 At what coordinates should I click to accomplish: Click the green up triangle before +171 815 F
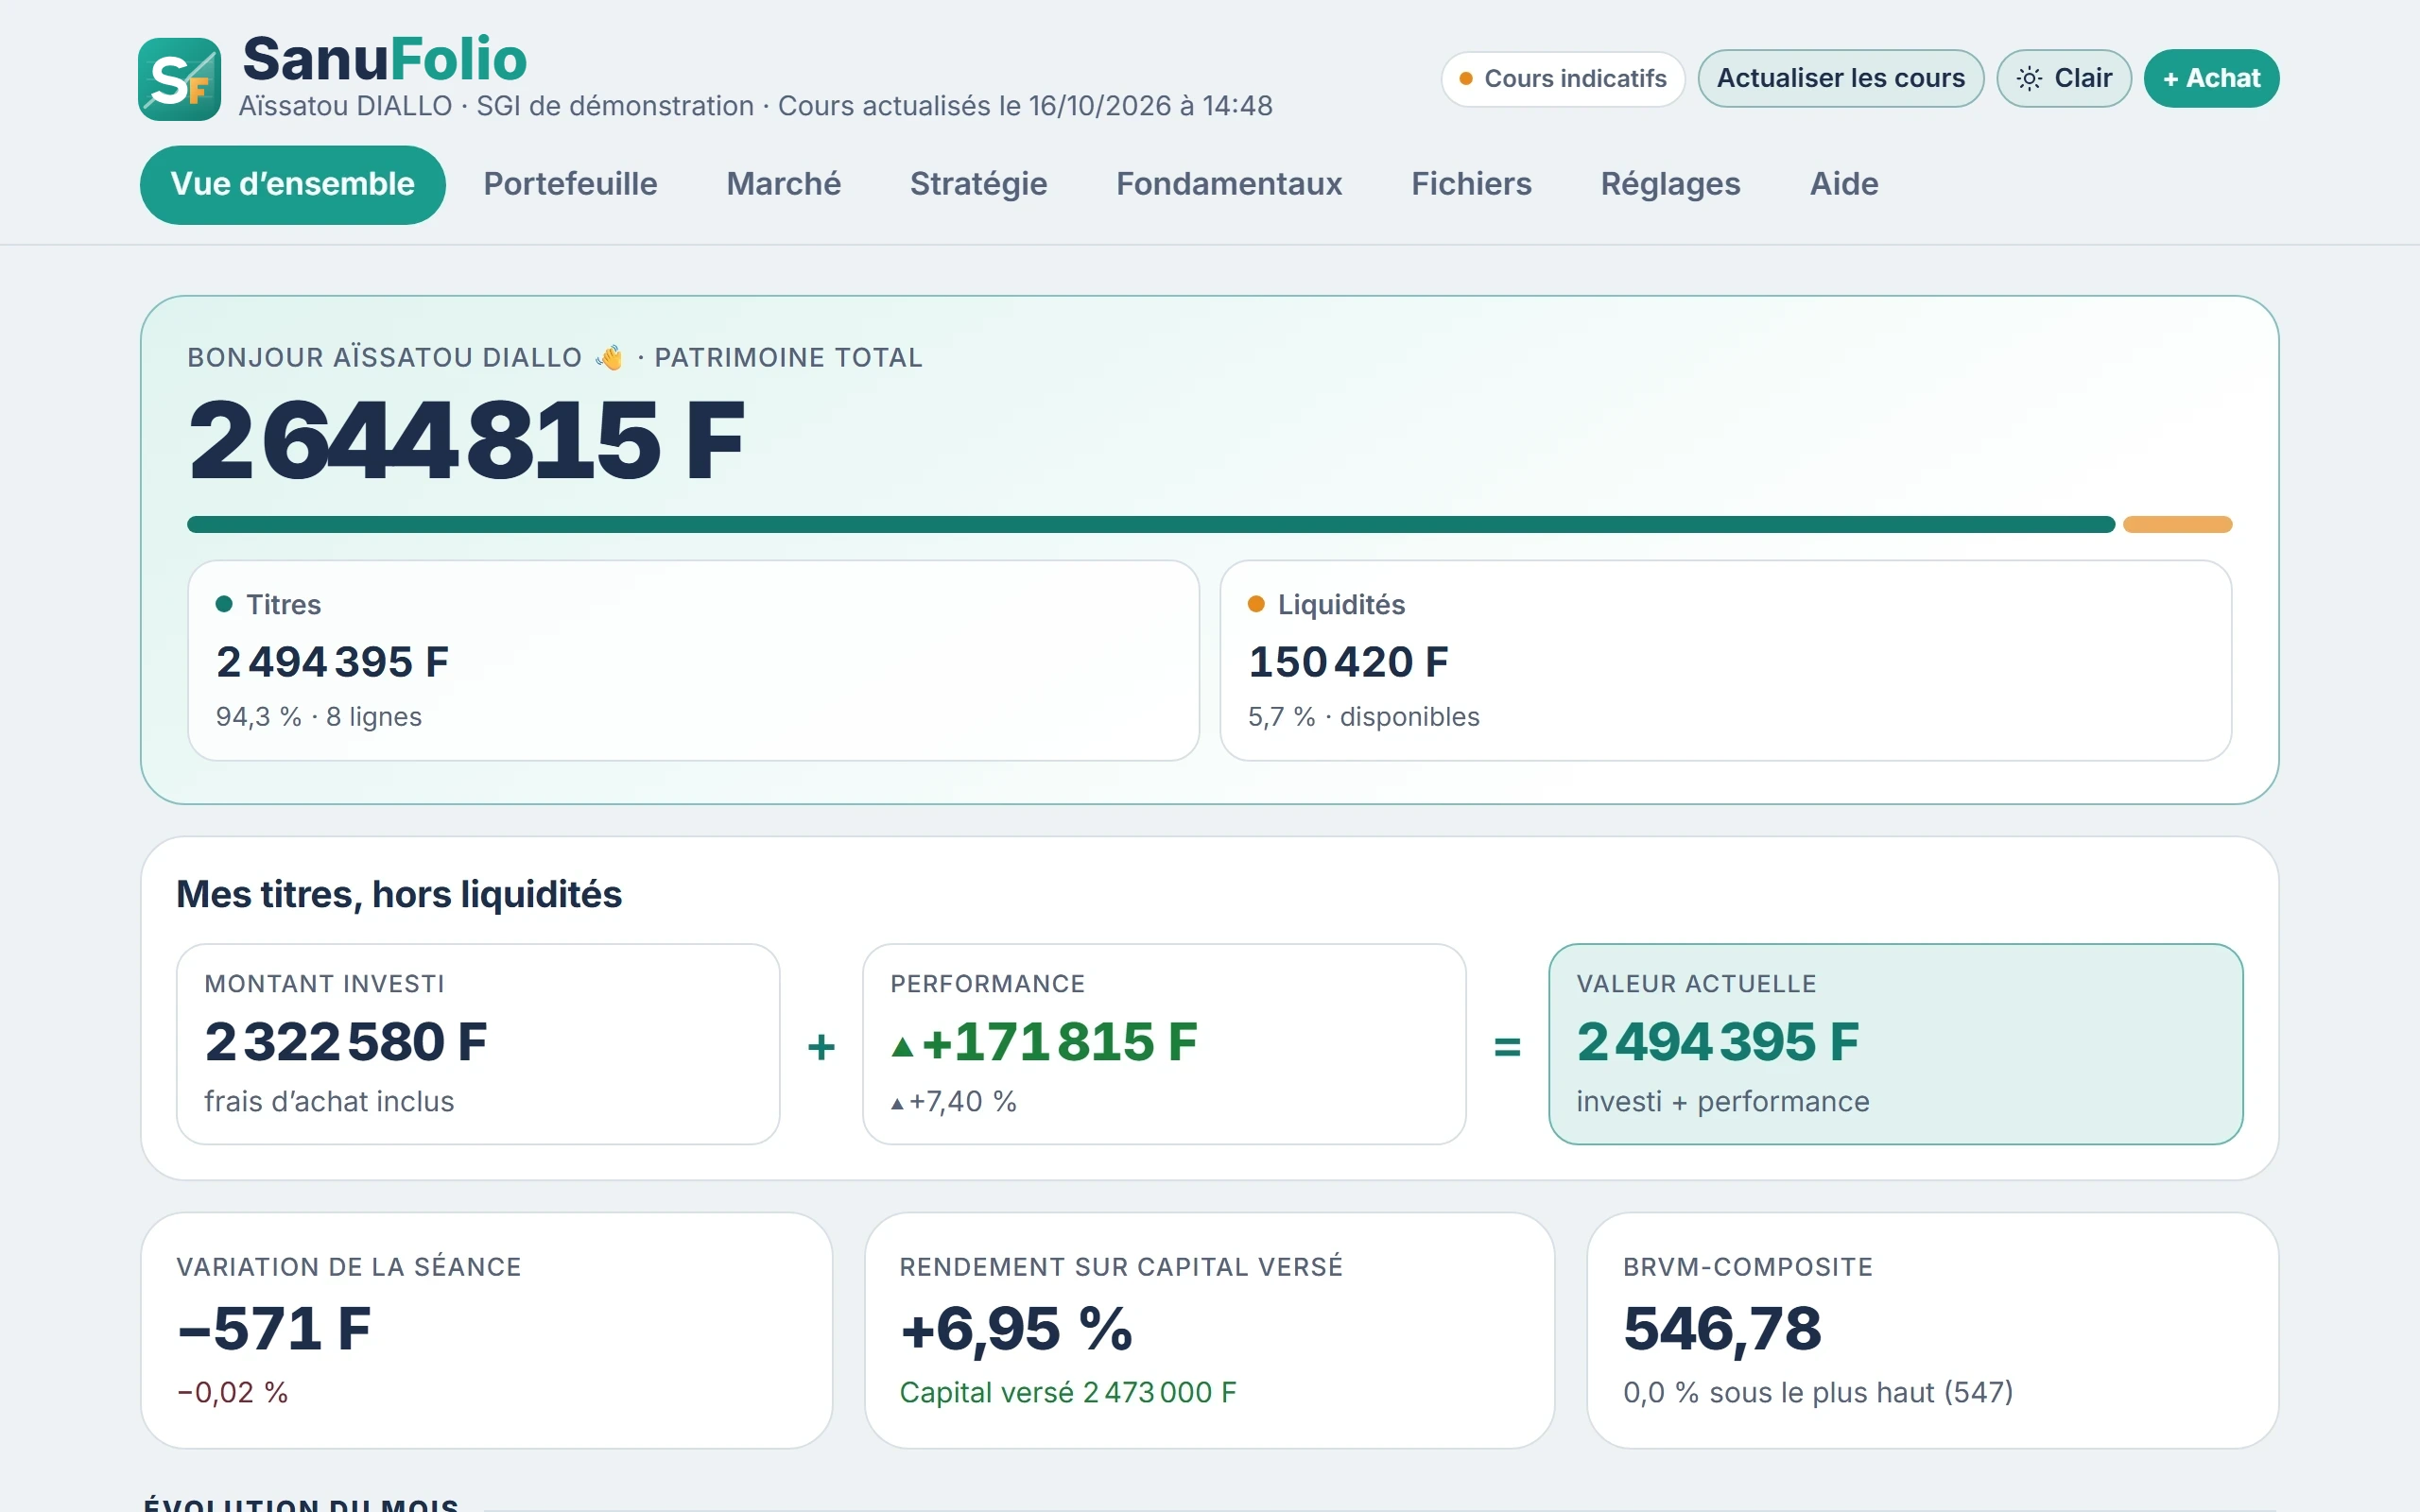click(902, 1047)
